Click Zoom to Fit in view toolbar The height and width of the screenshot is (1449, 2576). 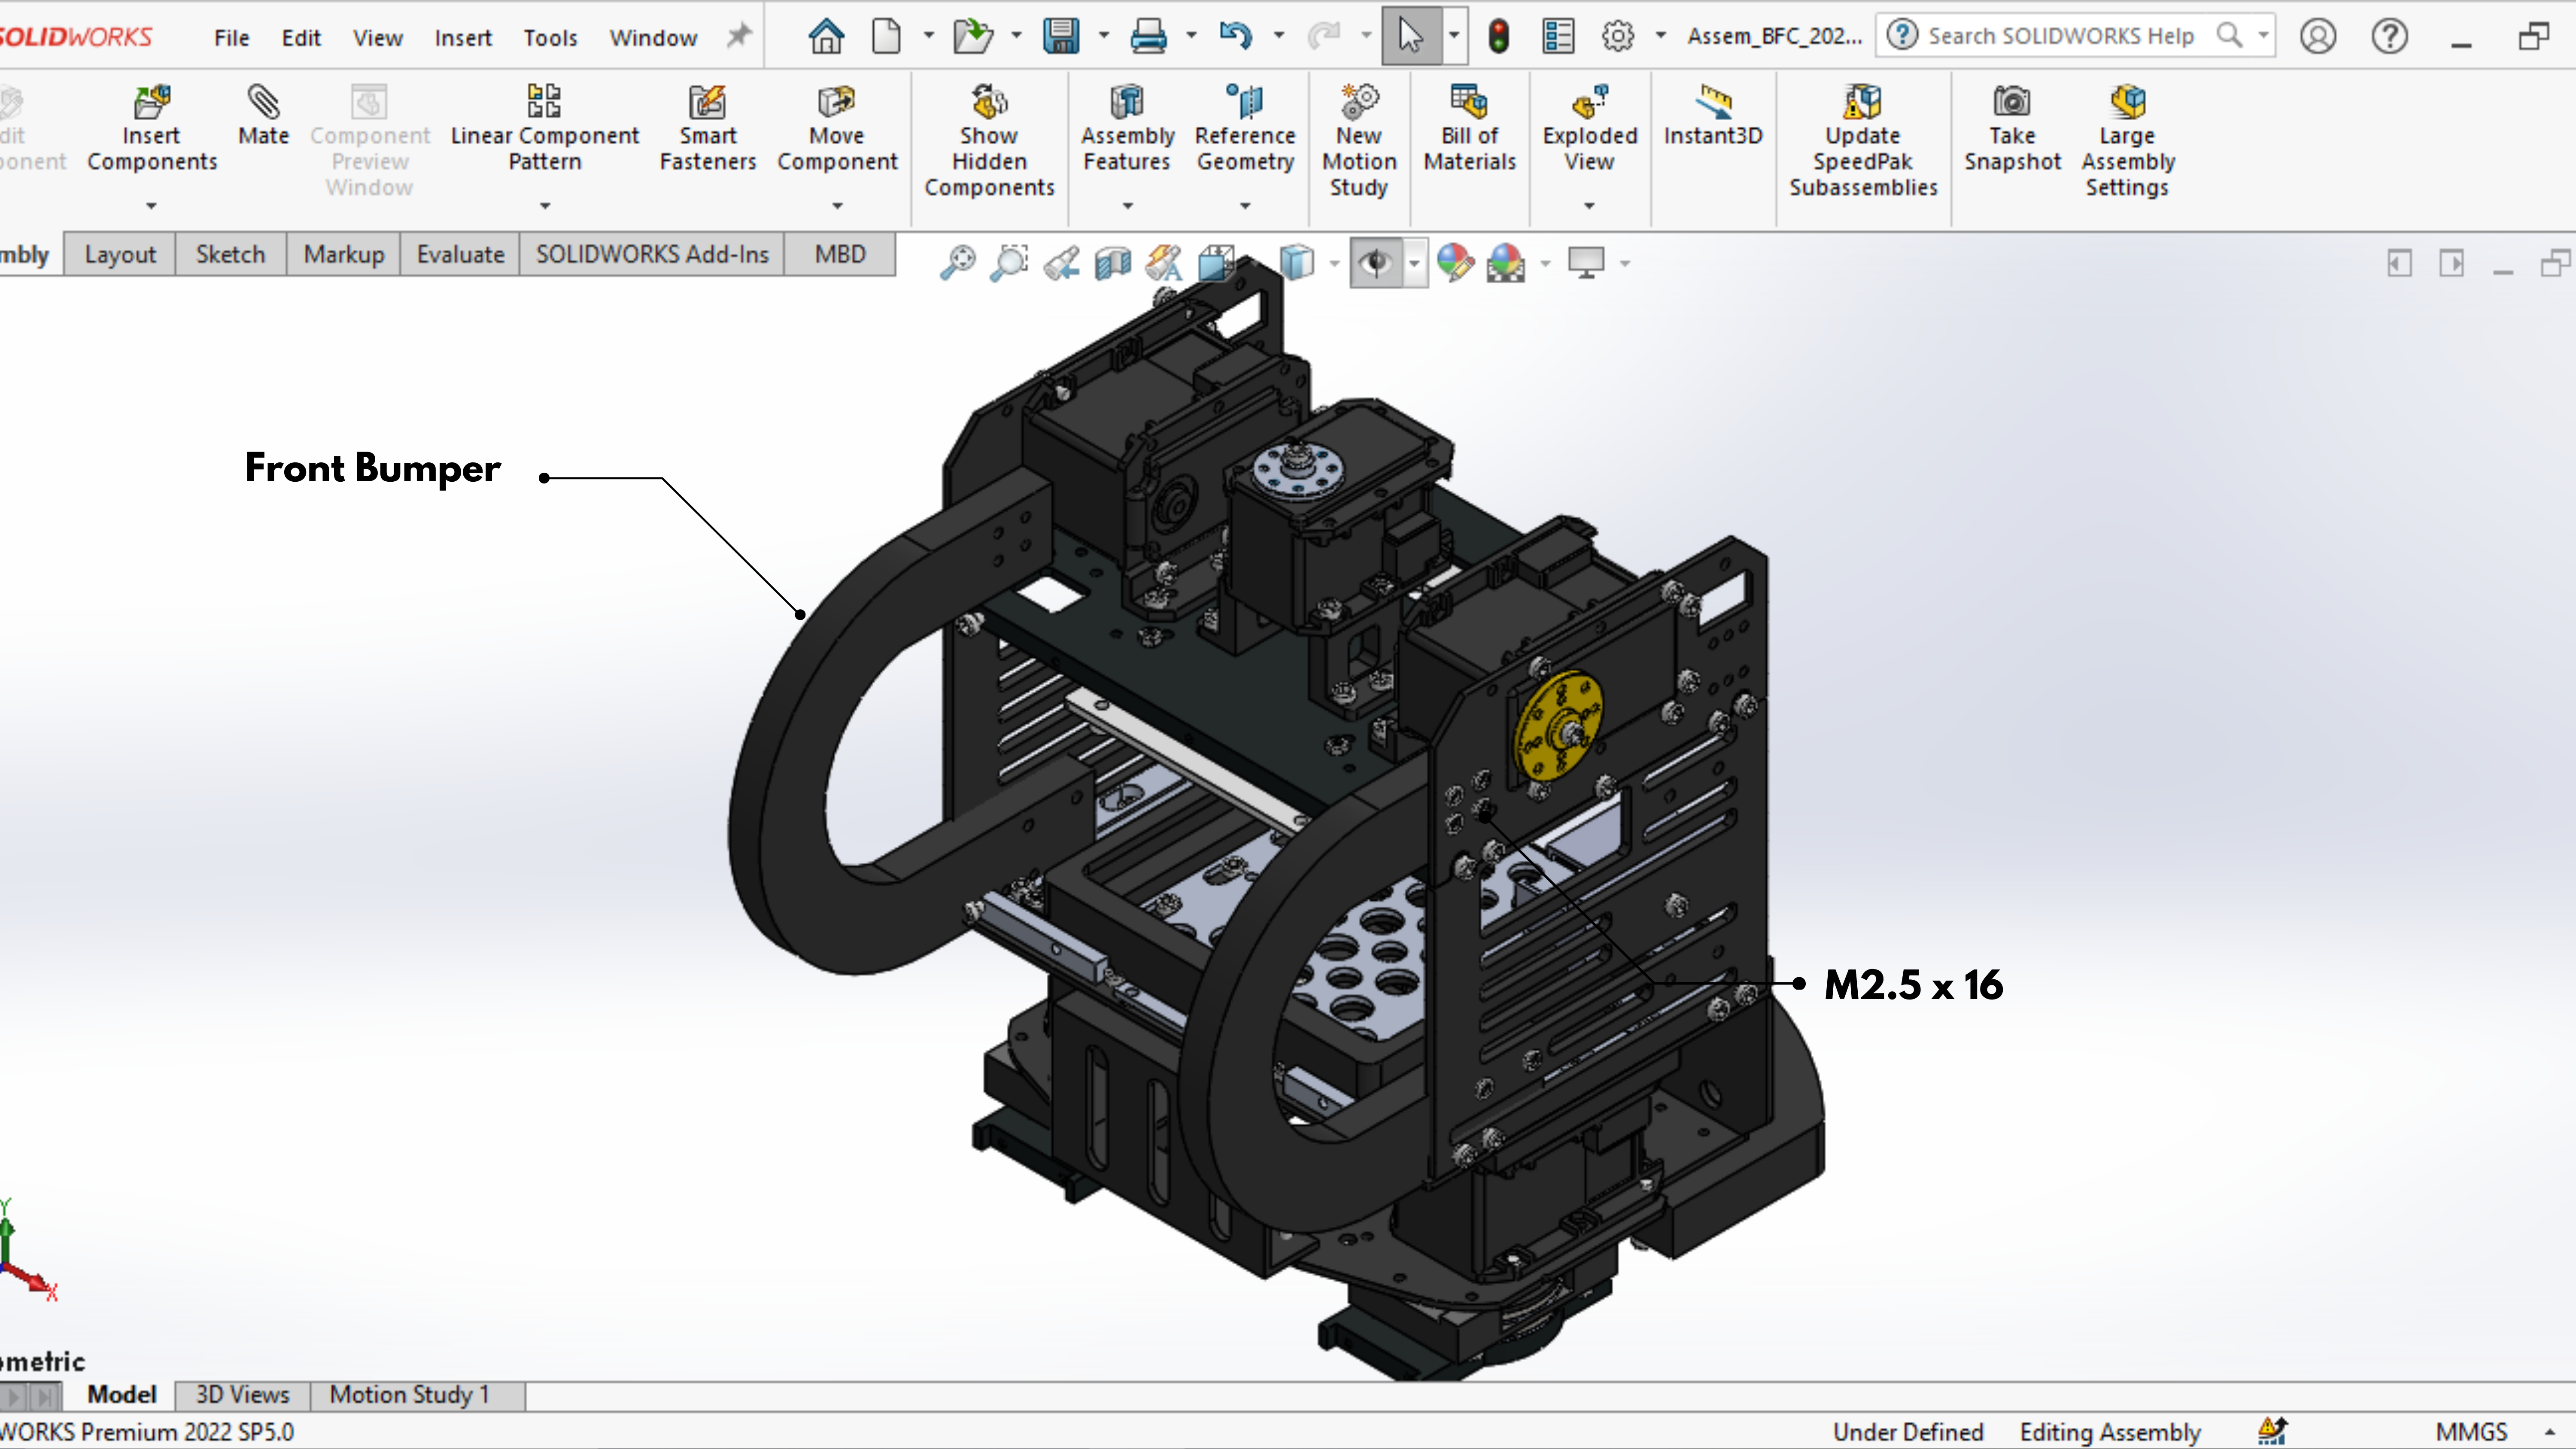pyautogui.click(x=957, y=263)
